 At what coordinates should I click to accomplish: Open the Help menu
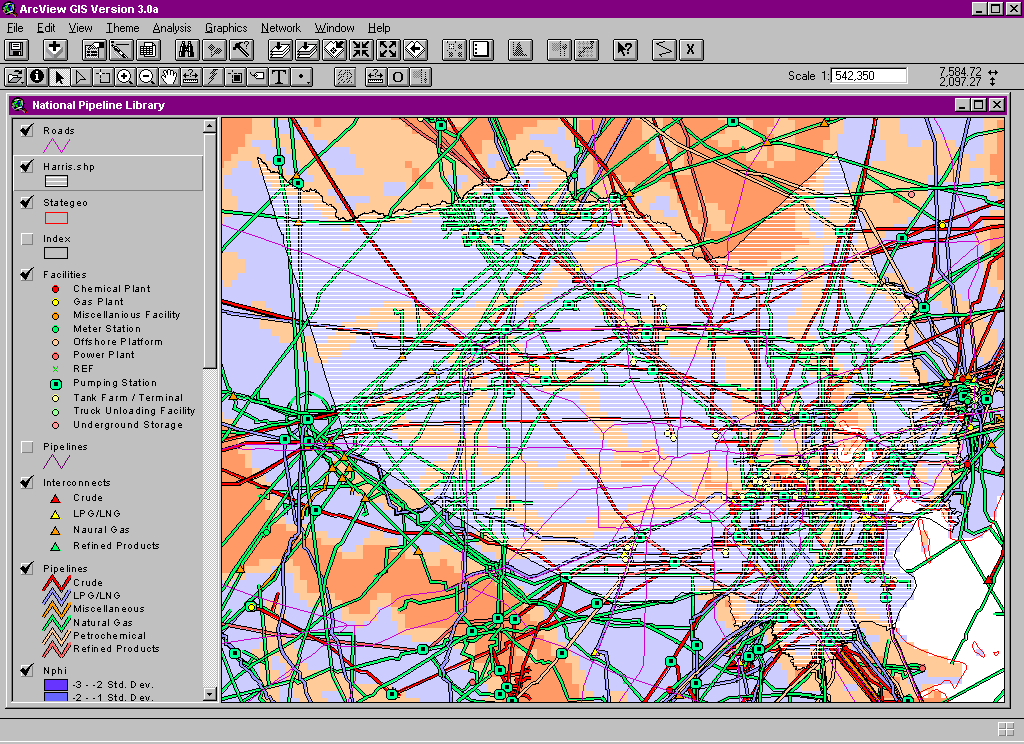(379, 28)
